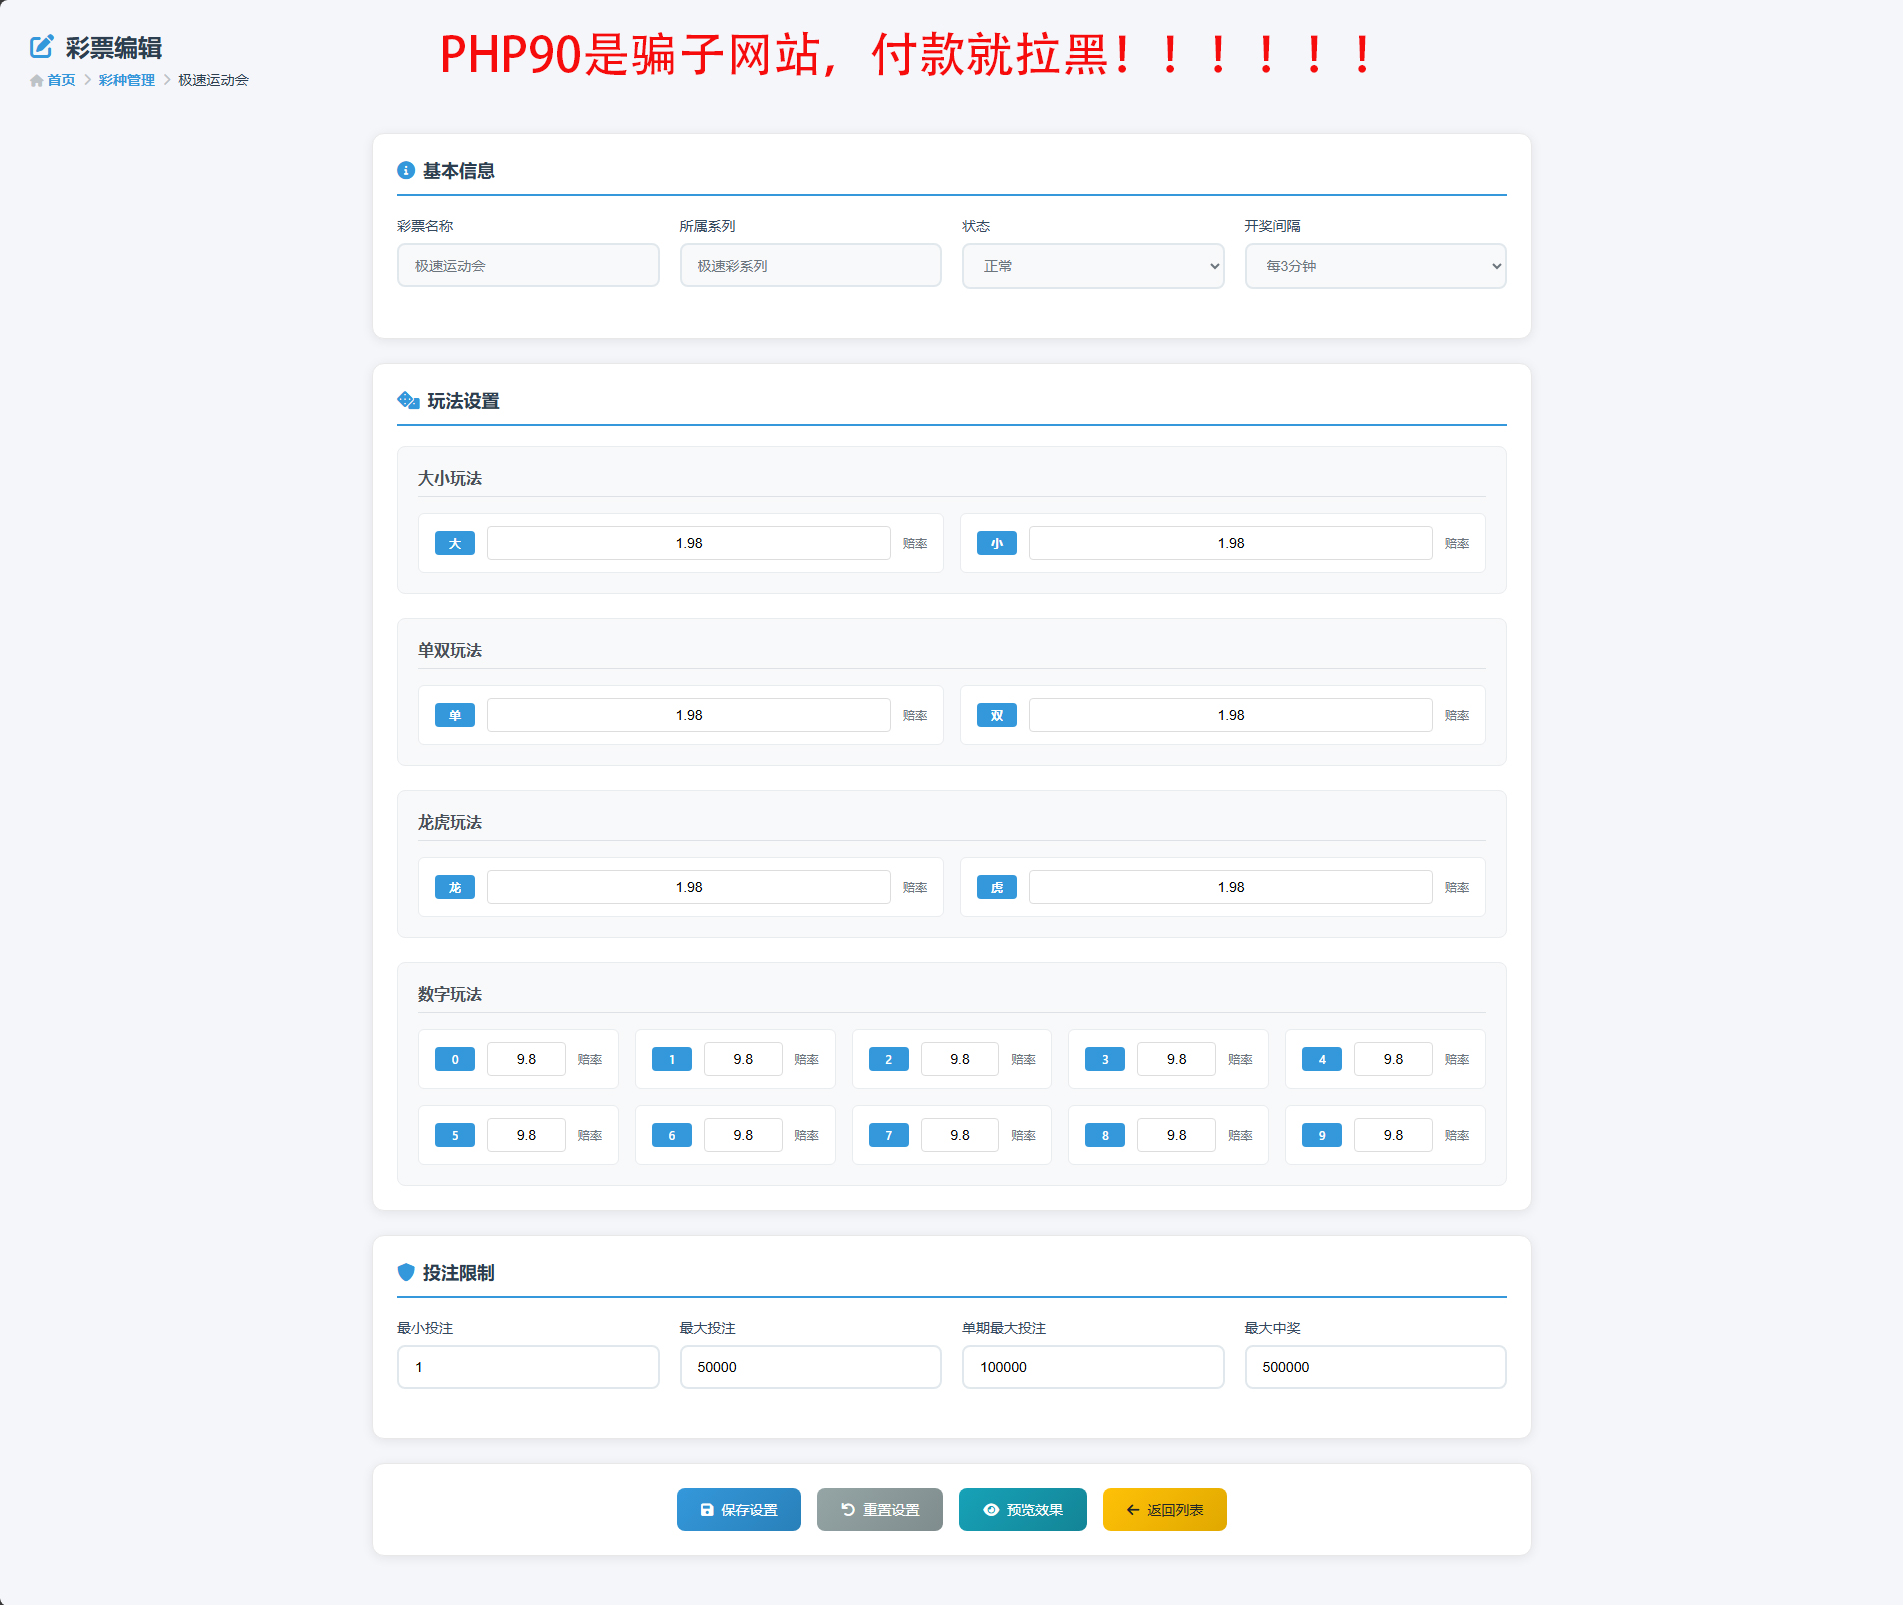Image resolution: width=1903 pixels, height=1605 pixels.
Task: Focus the 最大投注 input field
Action: coord(810,1366)
